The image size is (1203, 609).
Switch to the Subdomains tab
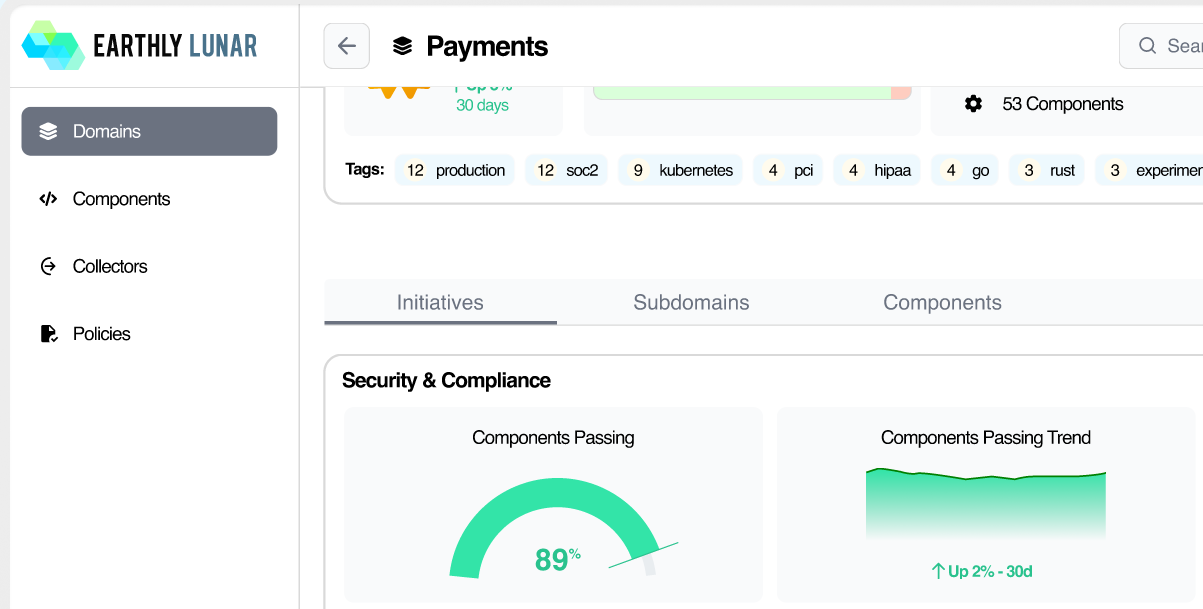tap(691, 302)
